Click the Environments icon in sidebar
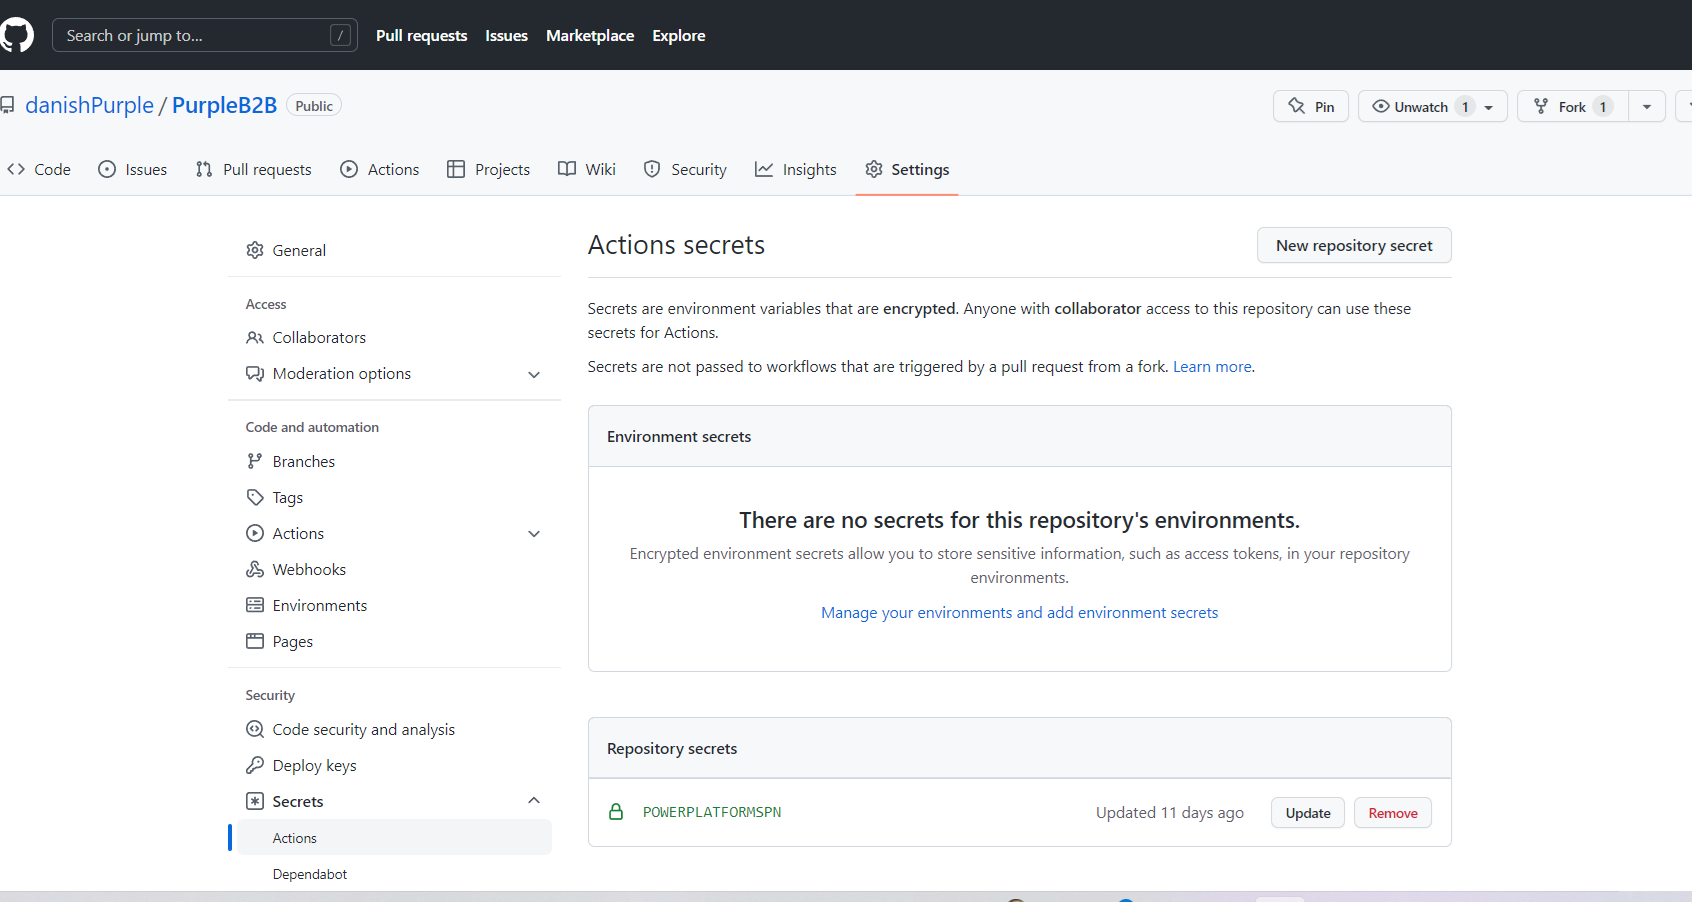 255,605
